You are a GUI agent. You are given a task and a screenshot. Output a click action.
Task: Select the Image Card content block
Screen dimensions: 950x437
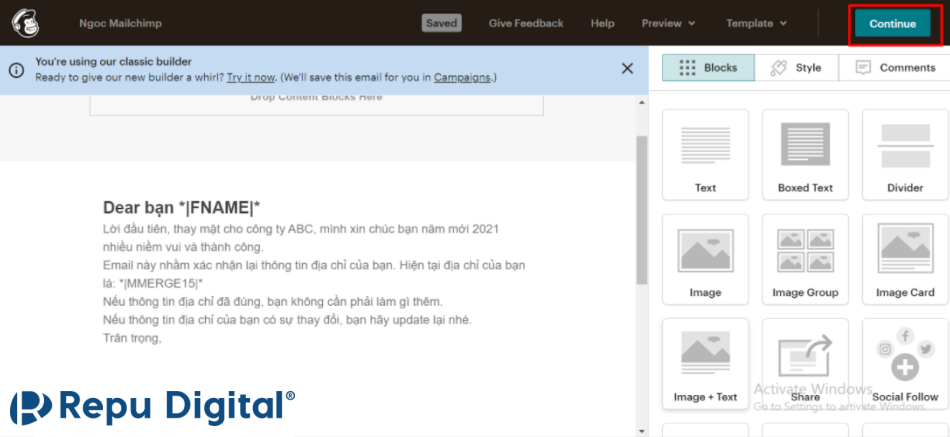point(905,259)
